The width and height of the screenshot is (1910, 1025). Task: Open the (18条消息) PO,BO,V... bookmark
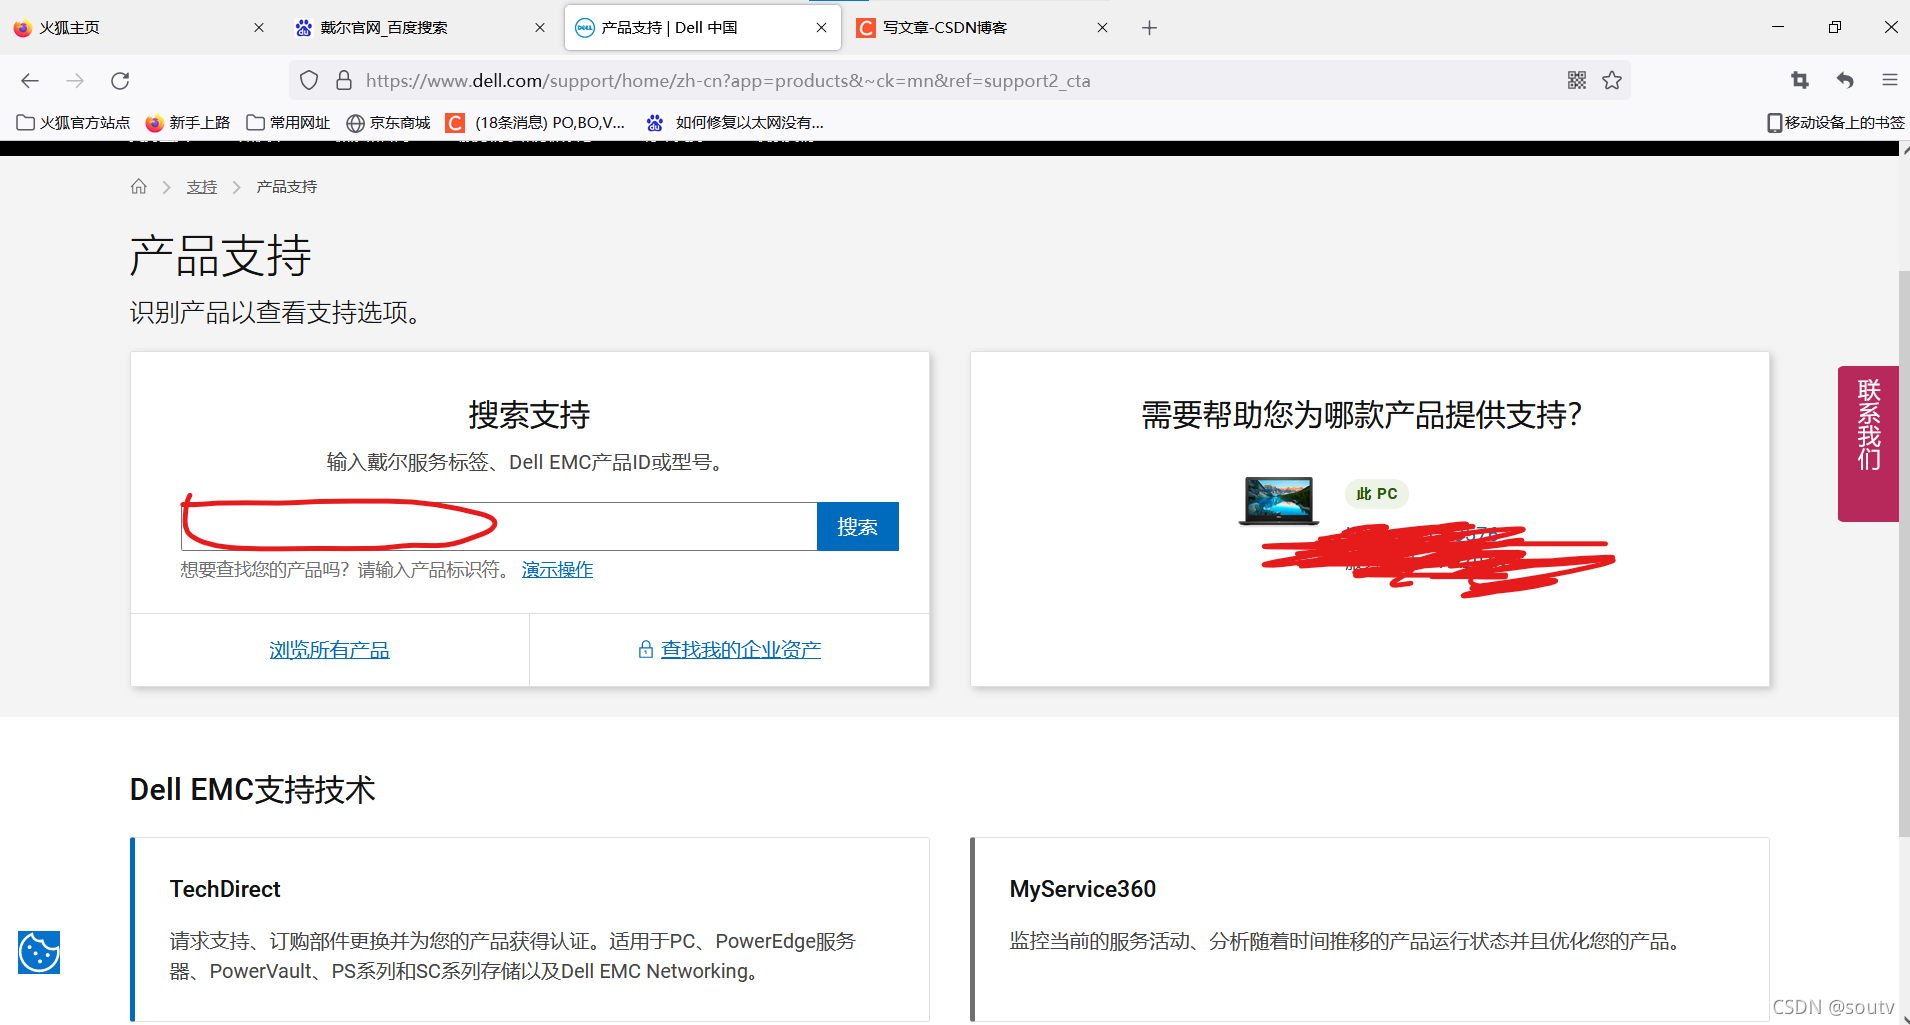tap(536, 123)
